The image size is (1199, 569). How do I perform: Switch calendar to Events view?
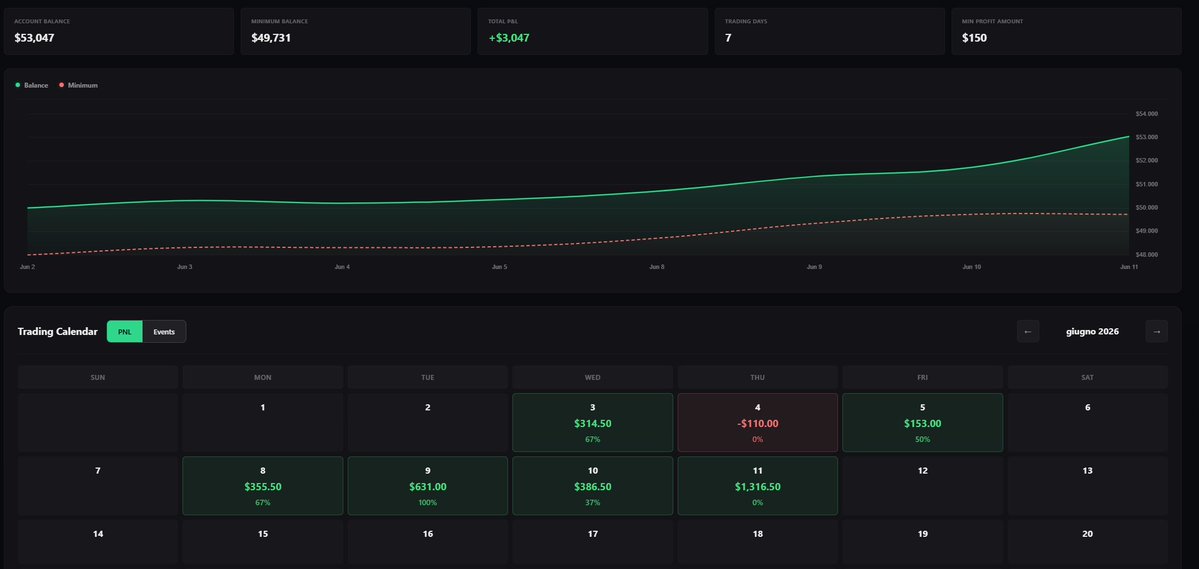(164, 331)
